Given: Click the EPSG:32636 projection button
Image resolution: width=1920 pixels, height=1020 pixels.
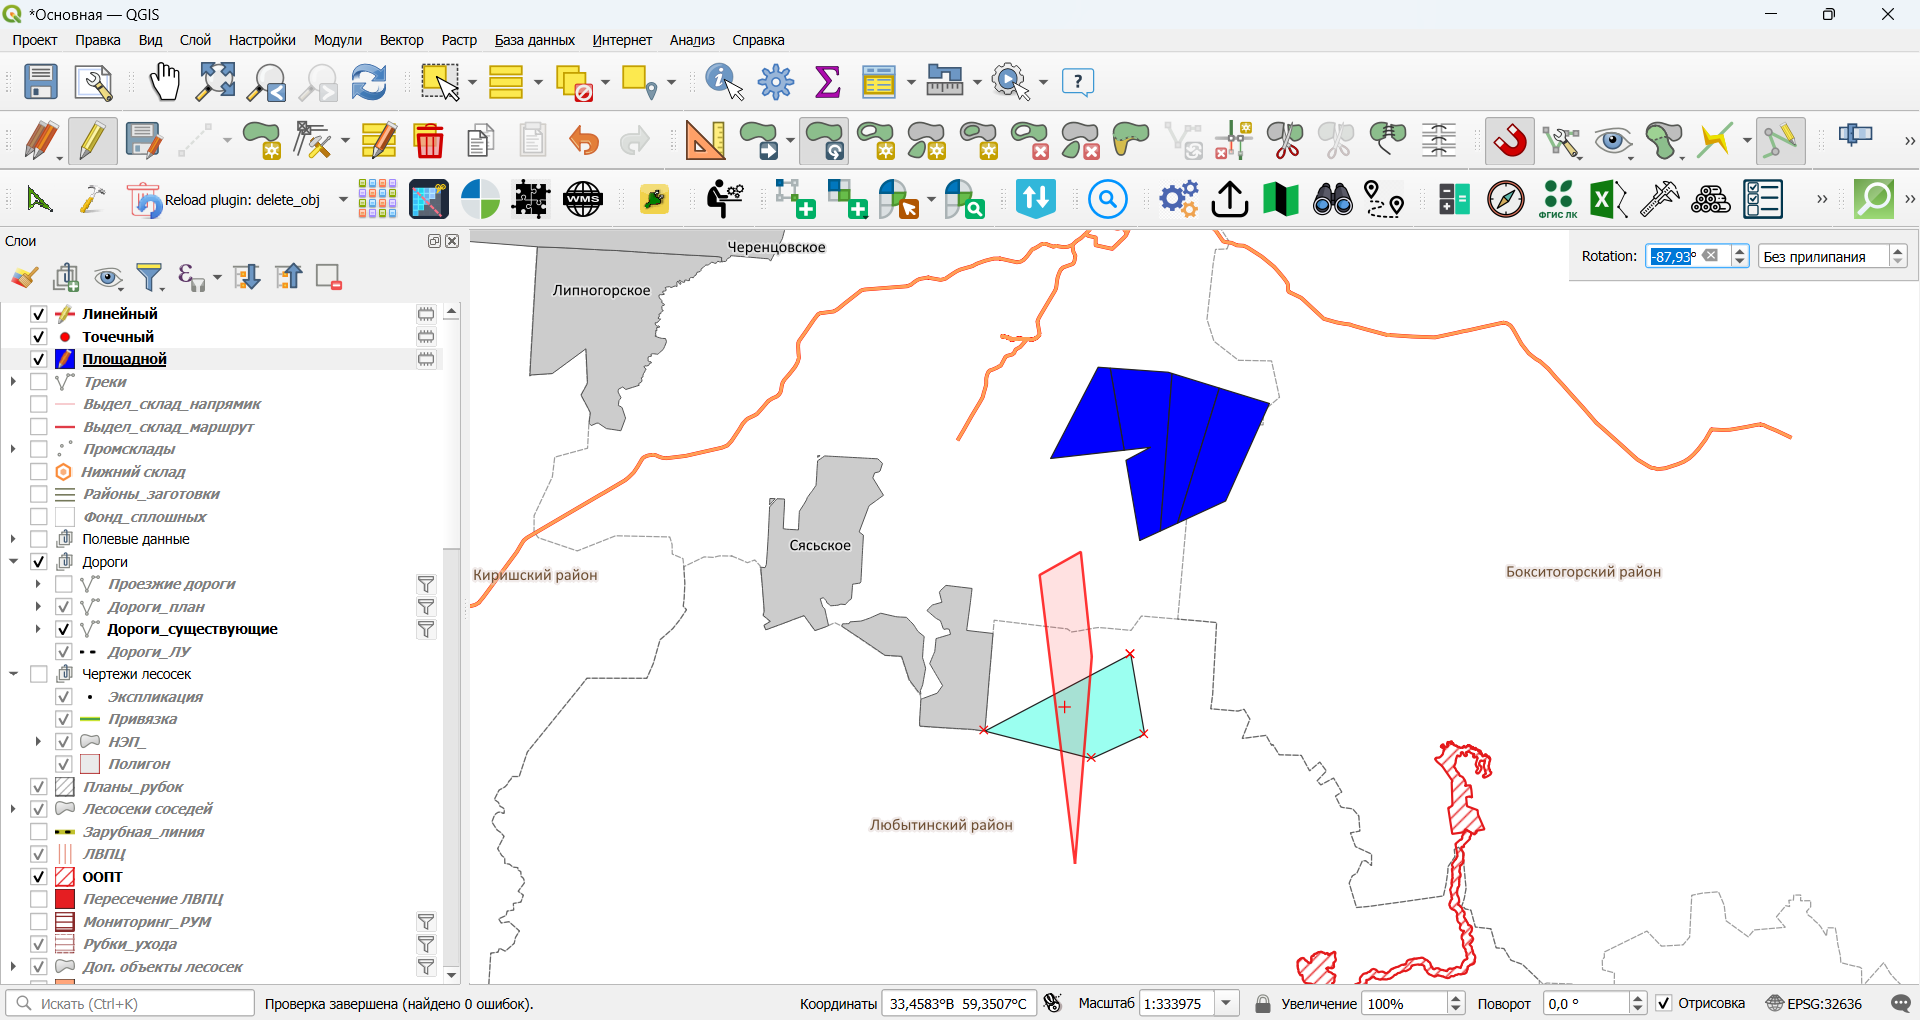Looking at the screenshot, I should pos(1814,1003).
